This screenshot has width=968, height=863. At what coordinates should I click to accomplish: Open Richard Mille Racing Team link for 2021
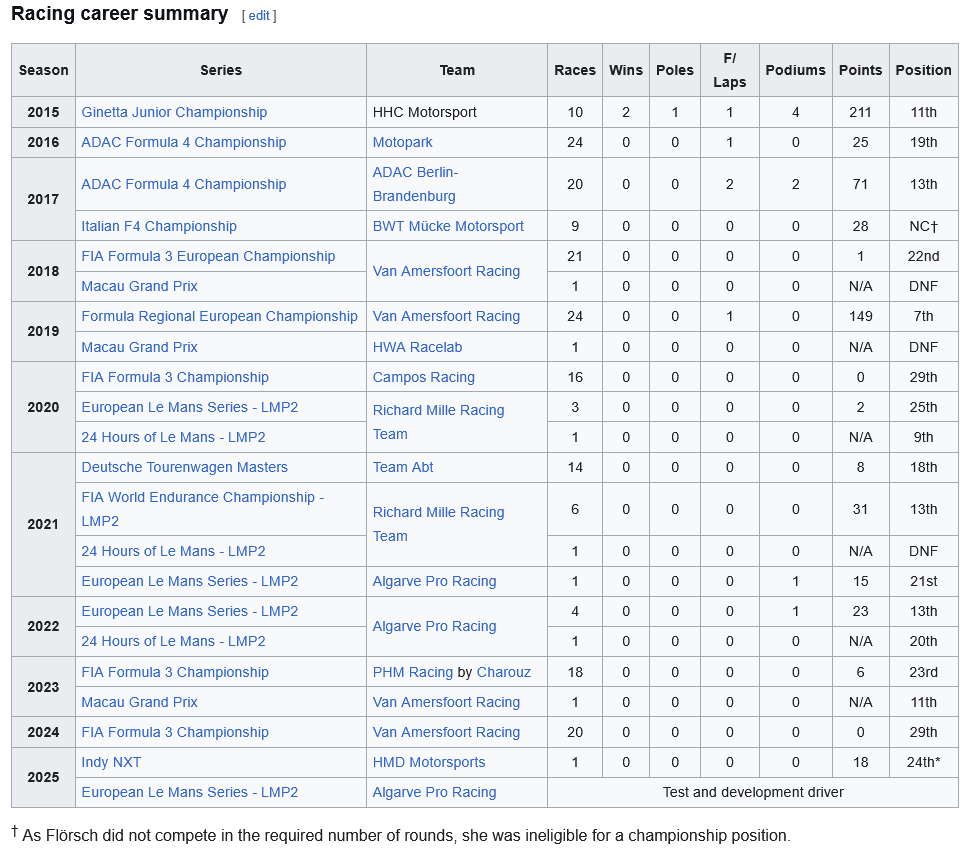tap(438, 524)
